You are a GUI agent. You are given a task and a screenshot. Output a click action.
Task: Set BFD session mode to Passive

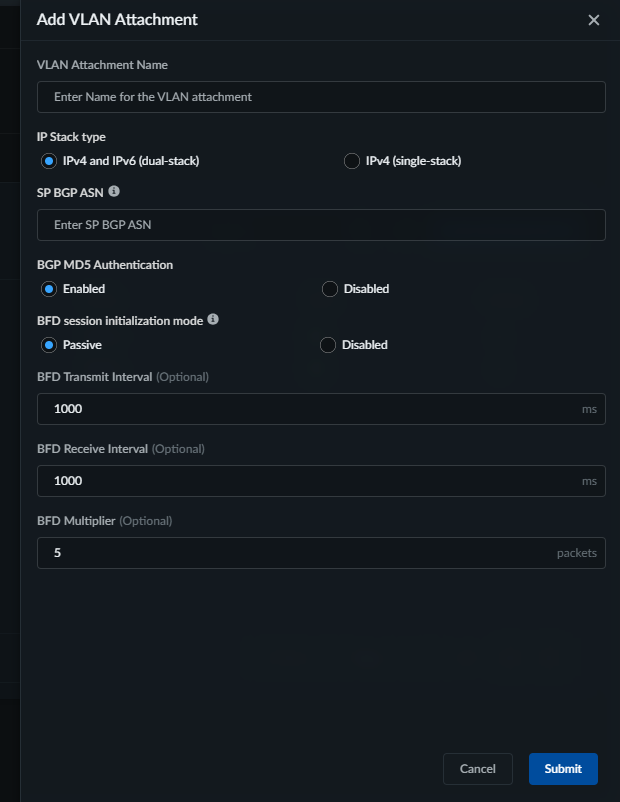(x=48, y=345)
